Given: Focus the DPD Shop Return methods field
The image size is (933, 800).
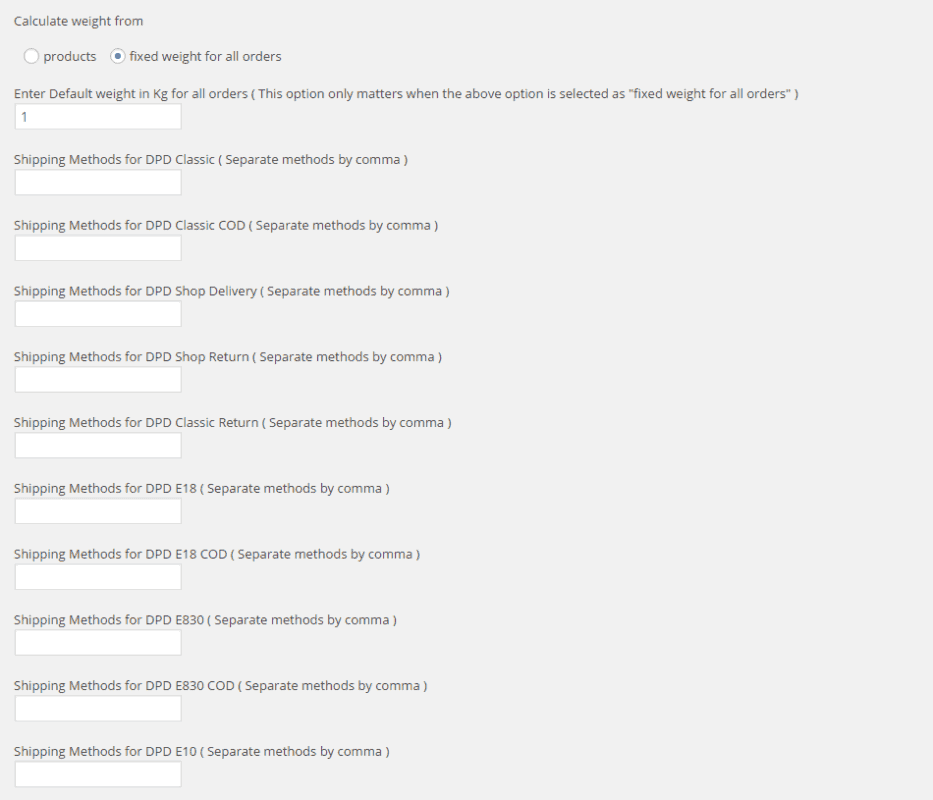Looking at the screenshot, I should (x=98, y=380).
